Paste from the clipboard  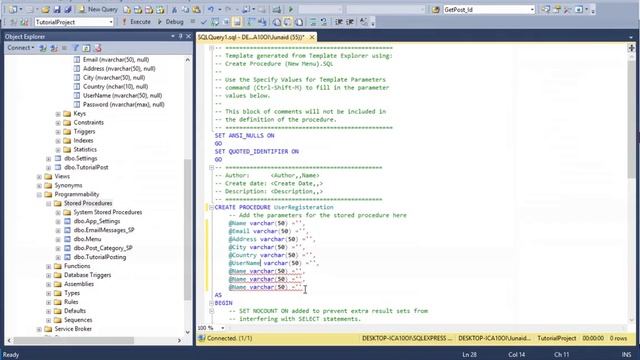196,9
